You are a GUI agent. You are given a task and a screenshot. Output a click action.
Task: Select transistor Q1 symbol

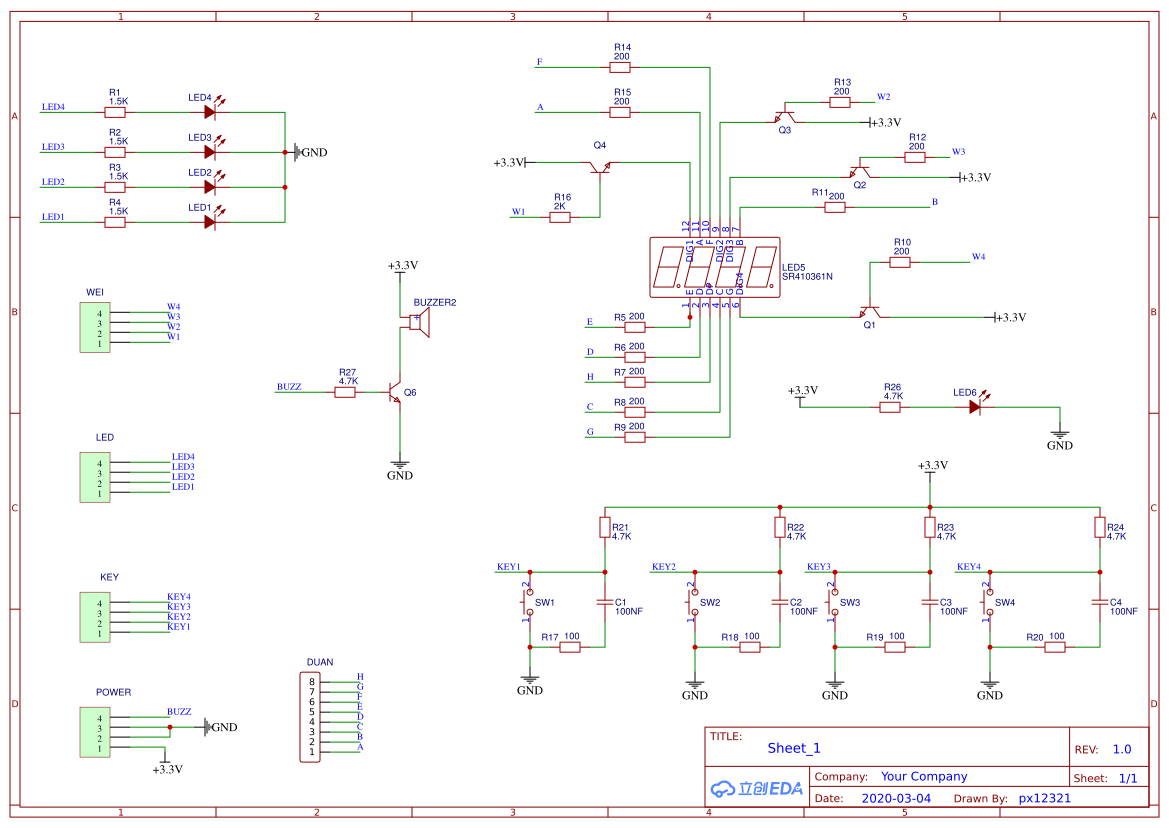tap(870, 310)
